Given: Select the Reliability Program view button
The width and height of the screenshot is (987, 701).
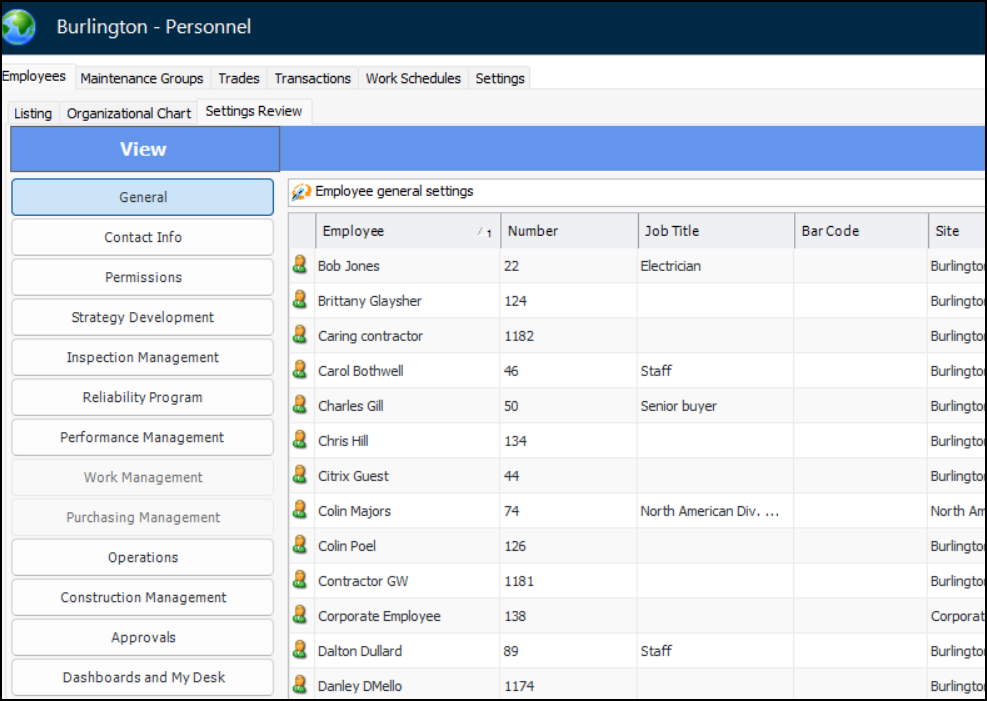Looking at the screenshot, I should click(143, 397).
